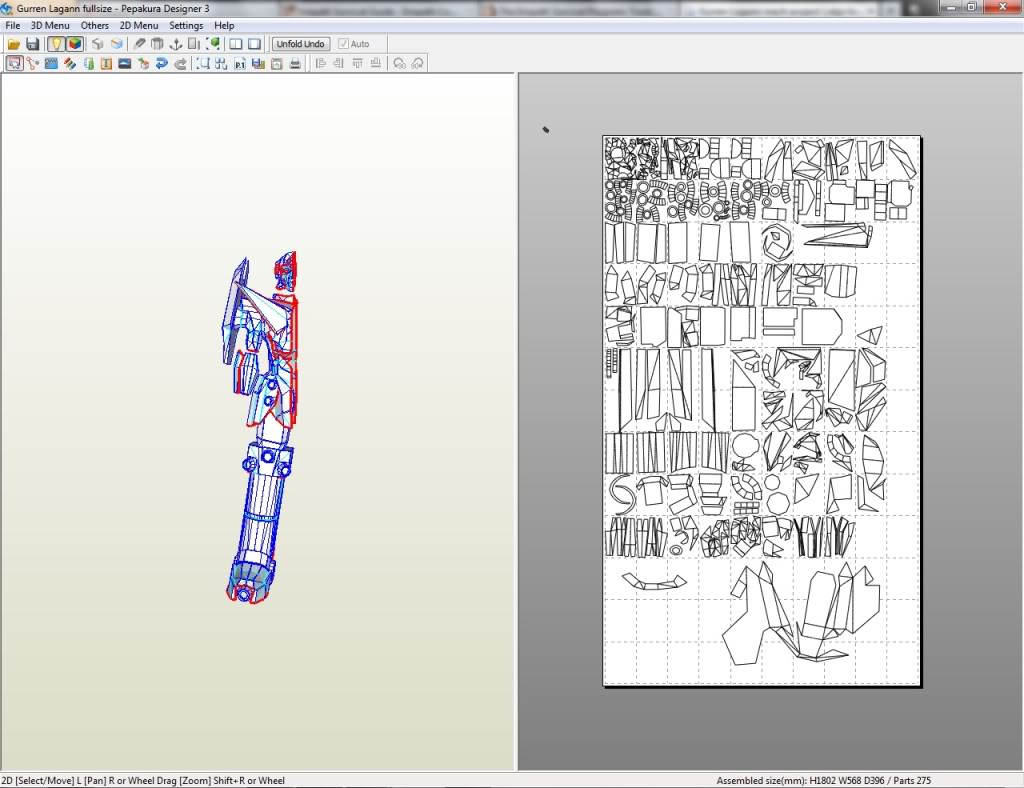Open the Others menu
The width and height of the screenshot is (1024, 788).
pyautogui.click(x=95, y=25)
